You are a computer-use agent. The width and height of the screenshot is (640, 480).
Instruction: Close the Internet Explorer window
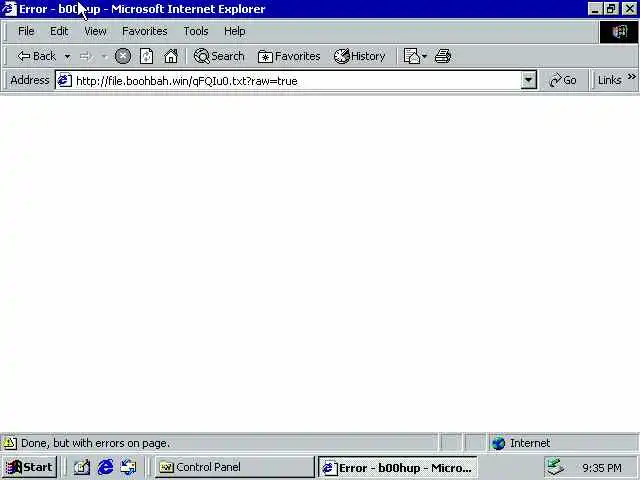coord(629,9)
